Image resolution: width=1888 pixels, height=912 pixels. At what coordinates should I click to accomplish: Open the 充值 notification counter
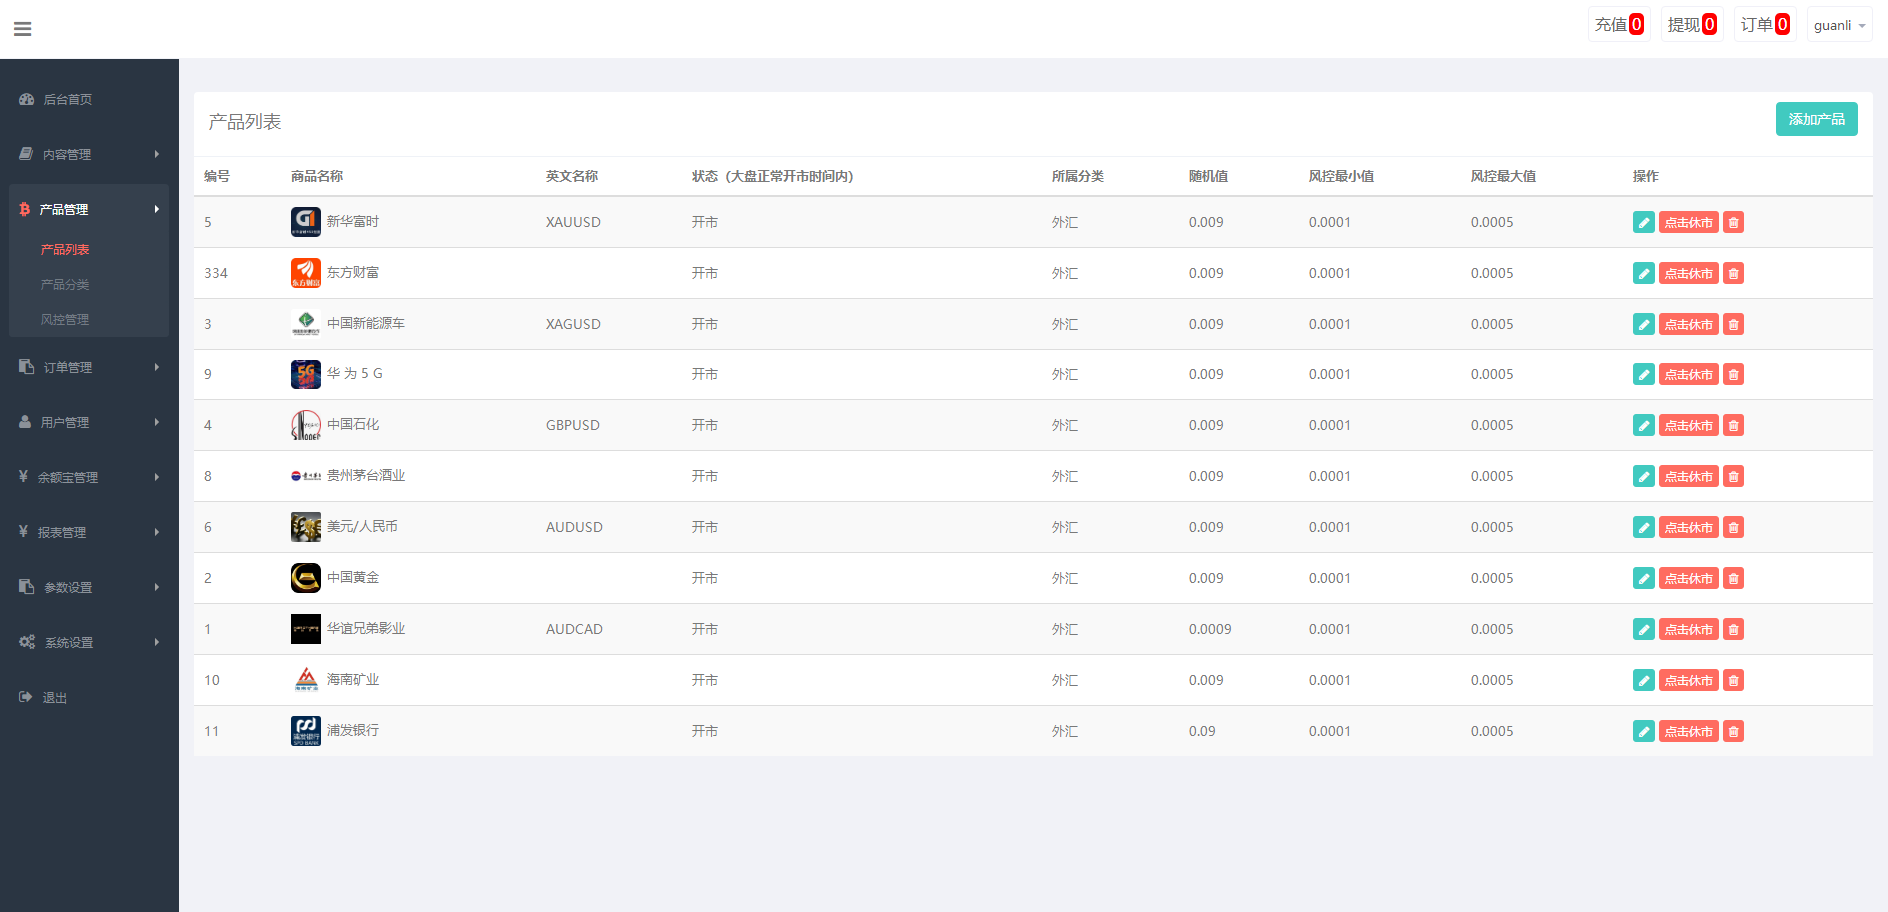1618,25
